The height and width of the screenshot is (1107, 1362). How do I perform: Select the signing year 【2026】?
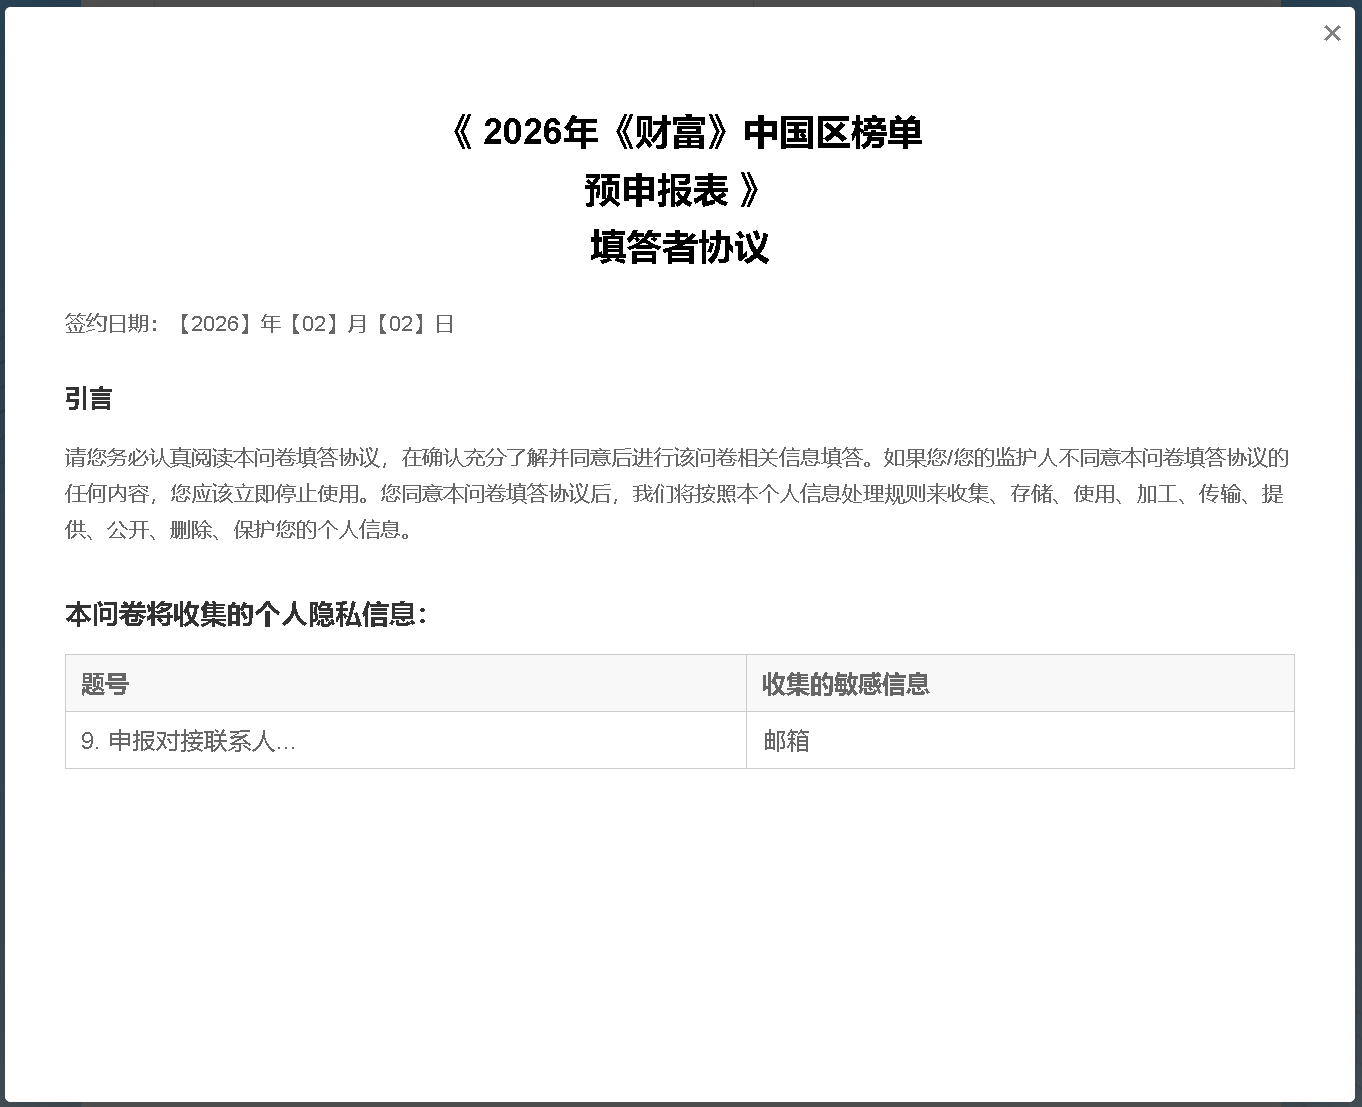(x=214, y=324)
